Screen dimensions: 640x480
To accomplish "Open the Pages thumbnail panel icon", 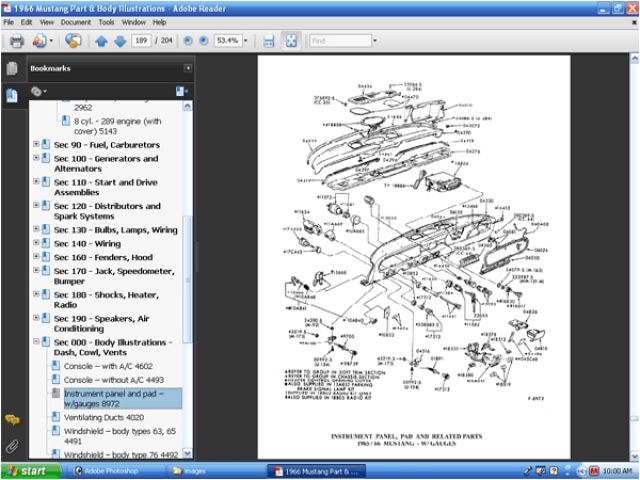I will (x=12, y=69).
